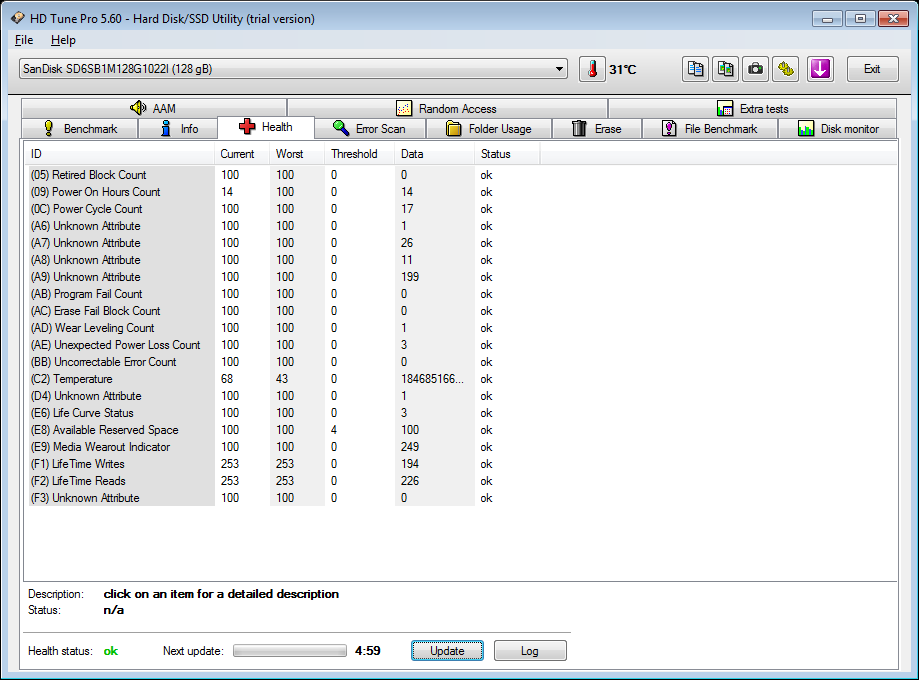
Task: Switch to the File Benchmark tab
Action: pyautogui.click(x=710, y=129)
